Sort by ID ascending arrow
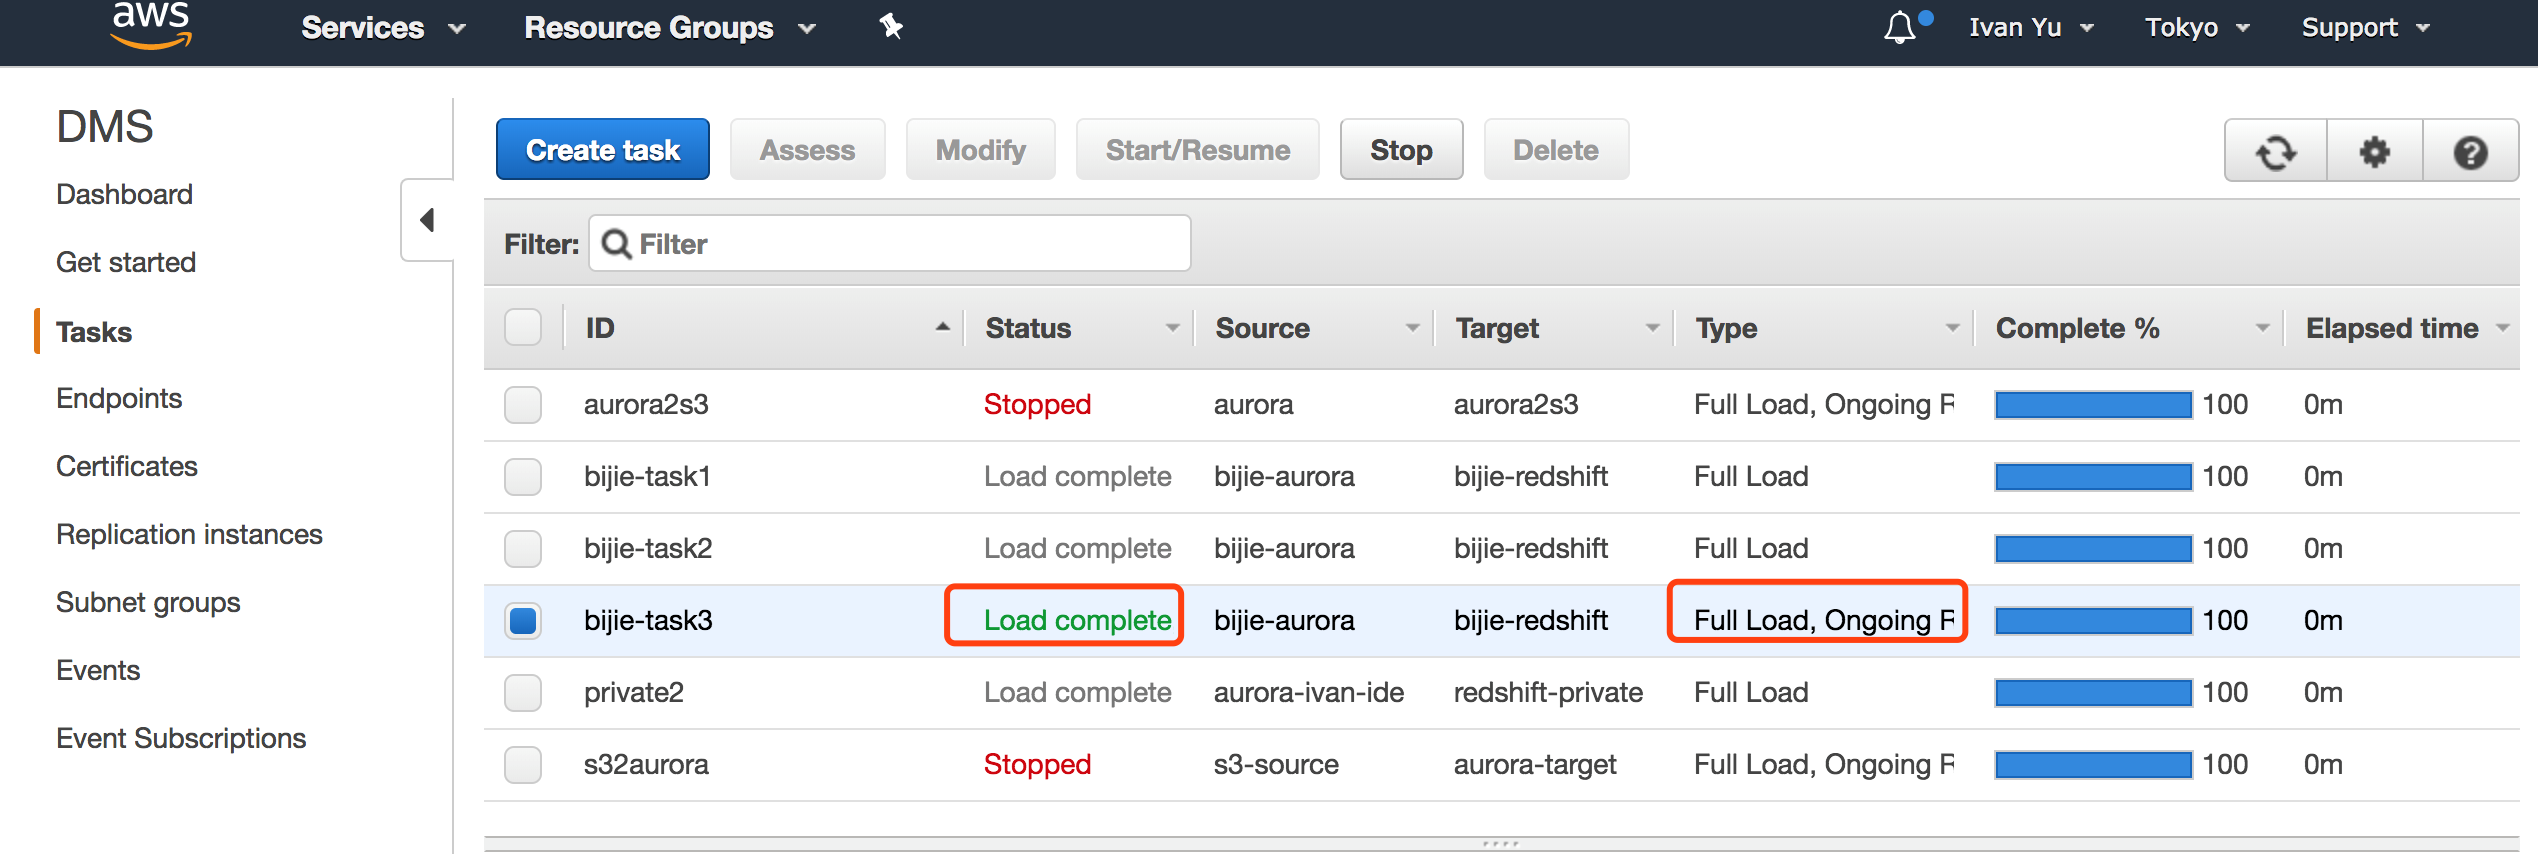 (942, 327)
